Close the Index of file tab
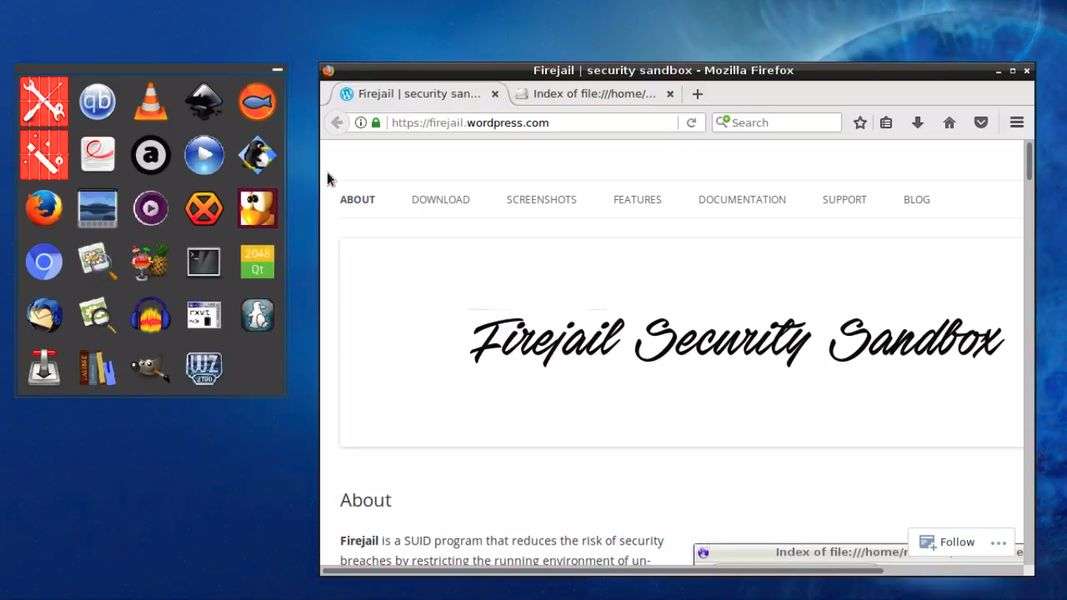This screenshot has width=1067, height=600. pos(670,94)
